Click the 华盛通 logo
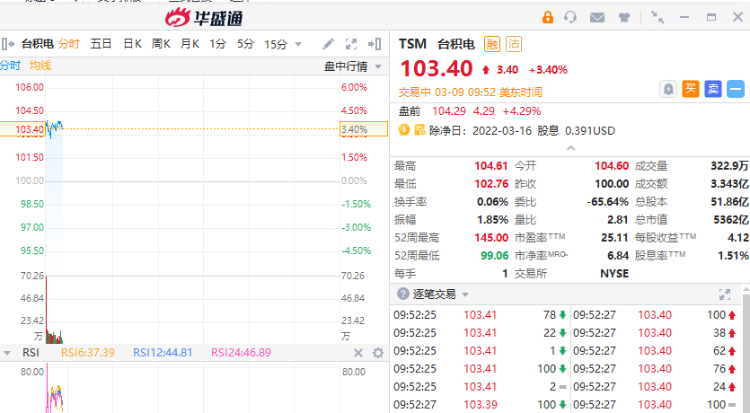Screen dimensions: 750x413 [x=204, y=18]
